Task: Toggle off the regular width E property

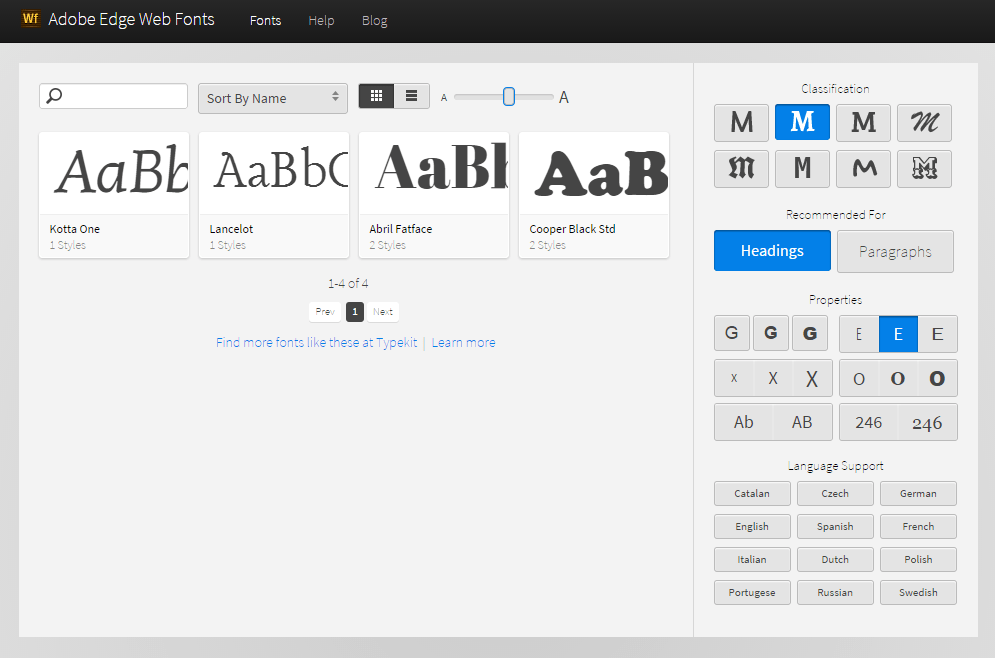Action: click(898, 334)
